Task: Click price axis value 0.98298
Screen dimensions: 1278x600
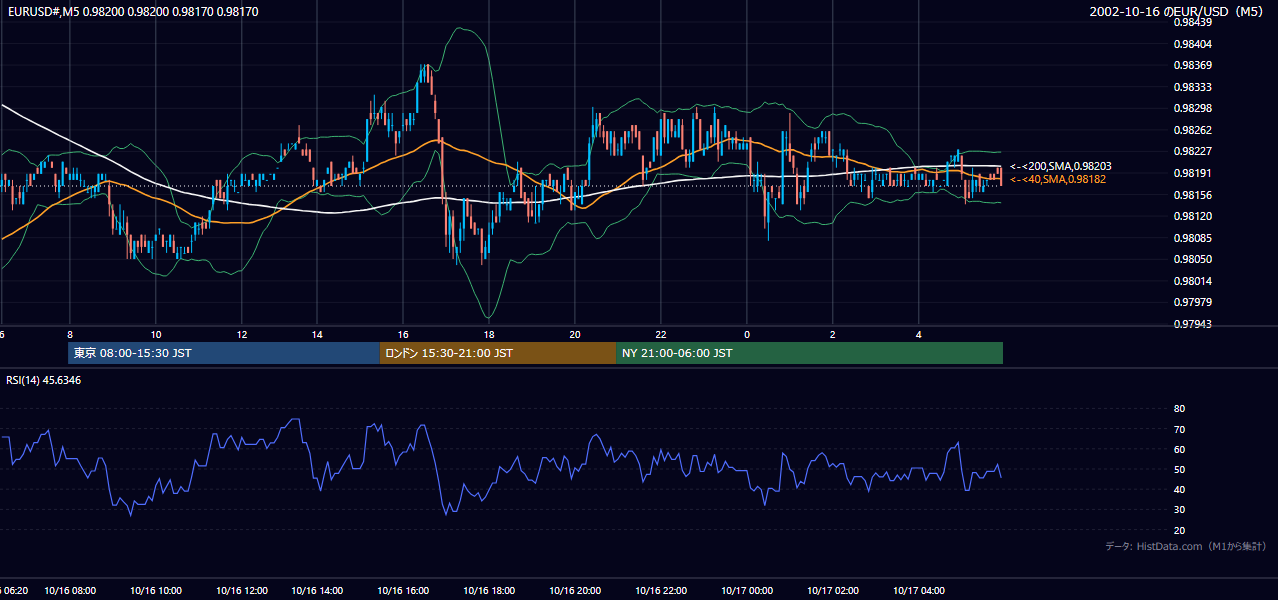Action: [1192, 108]
